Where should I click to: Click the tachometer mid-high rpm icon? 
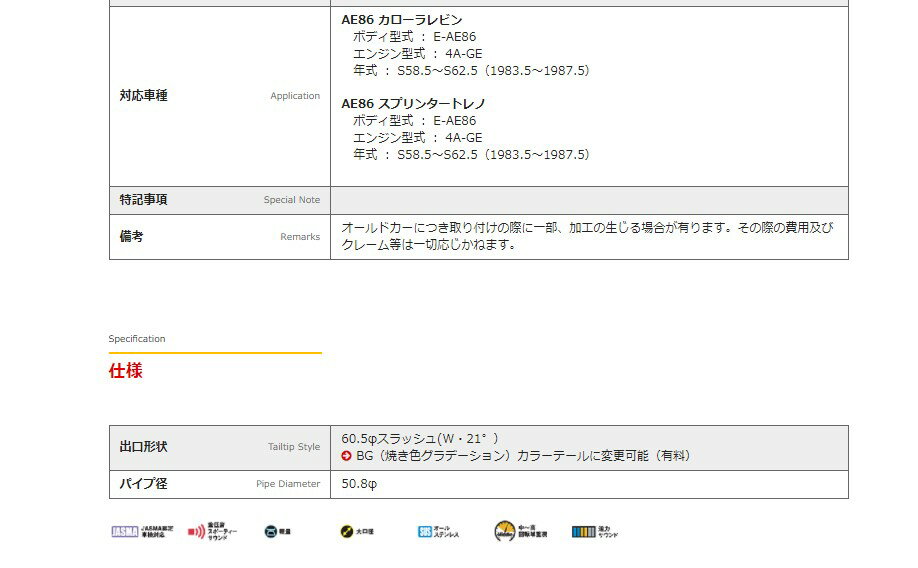(505, 531)
